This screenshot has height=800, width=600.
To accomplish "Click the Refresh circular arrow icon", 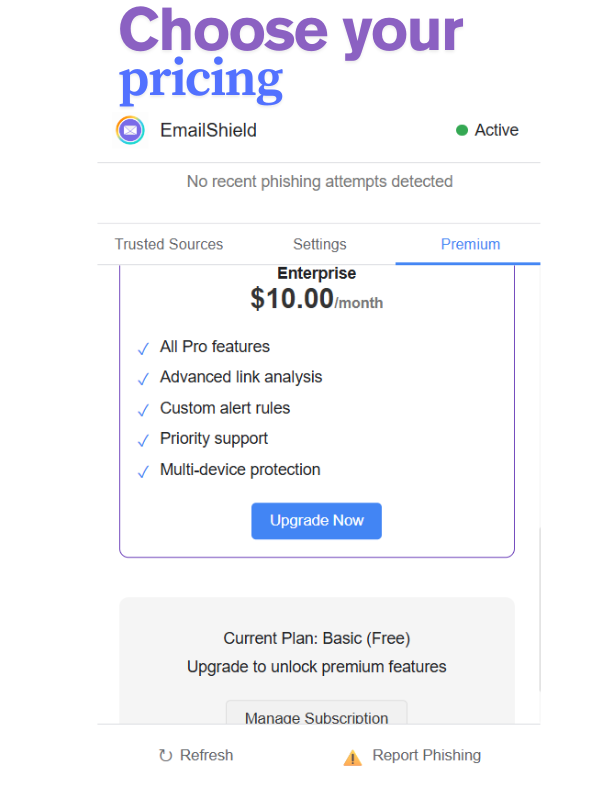I will tap(165, 755).
